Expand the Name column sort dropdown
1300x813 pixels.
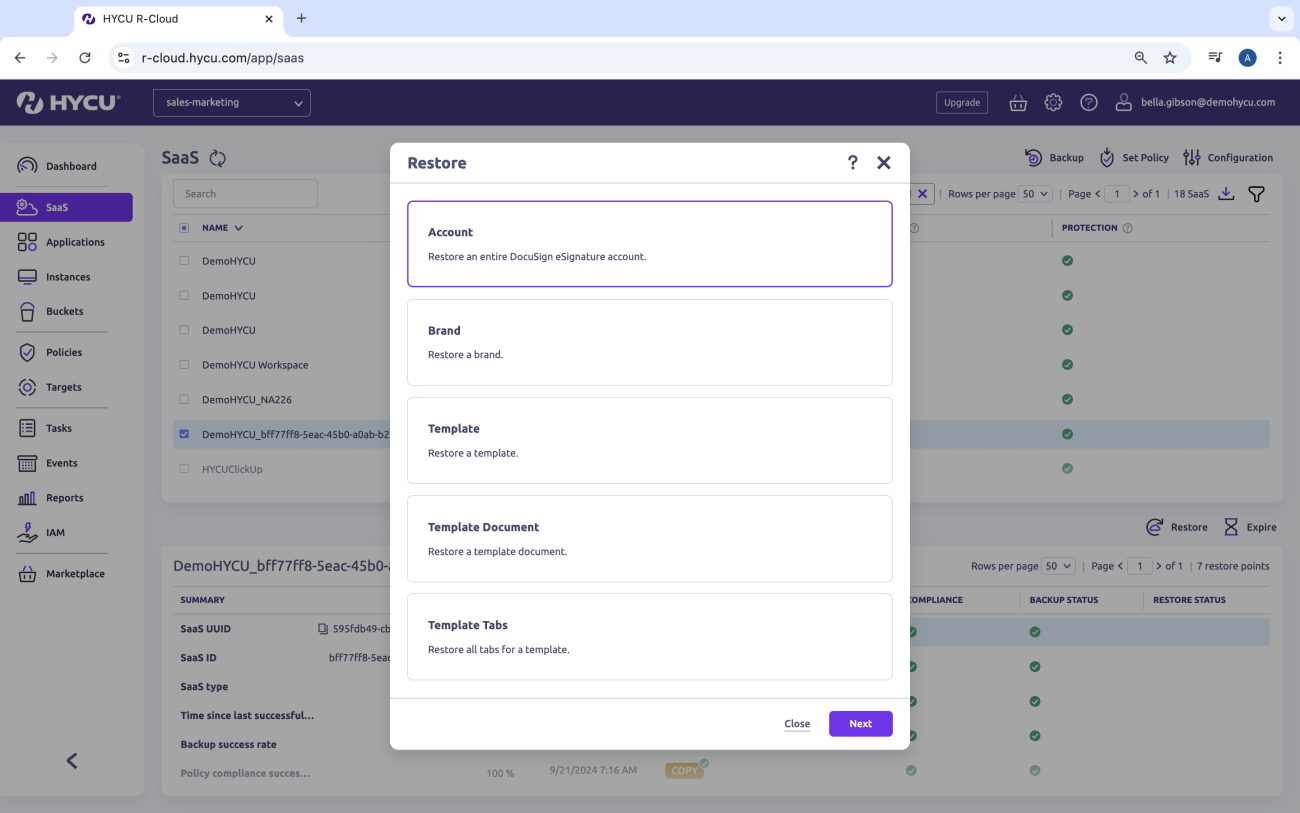point(237,227)
